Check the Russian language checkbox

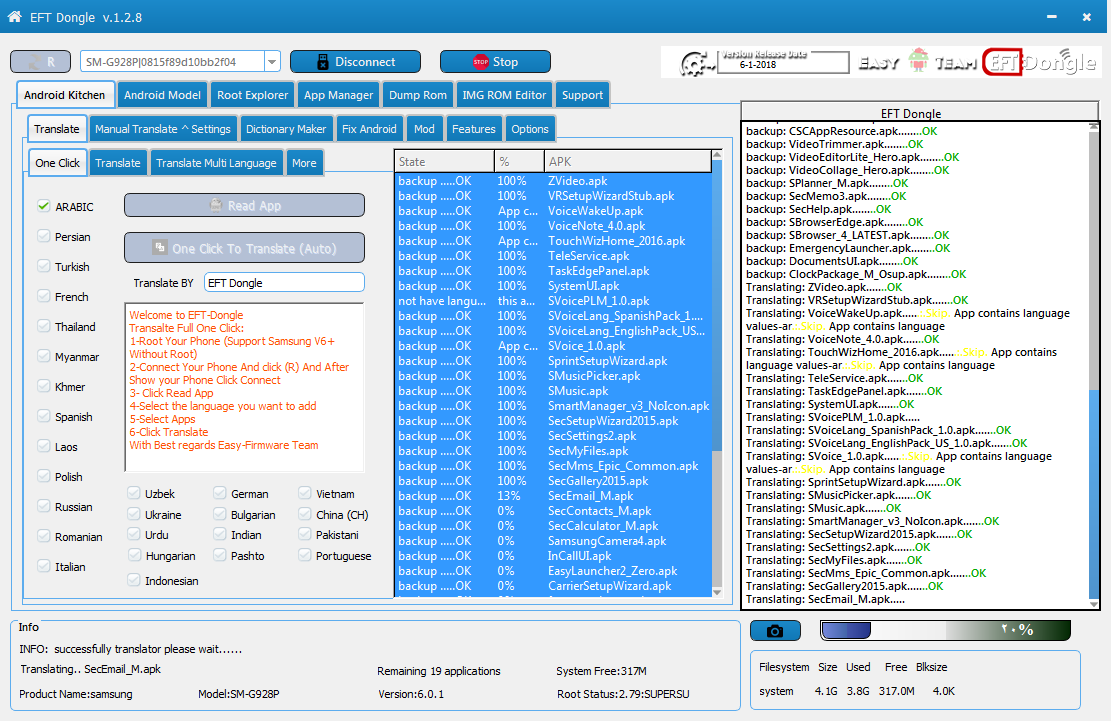pos(44,506)
